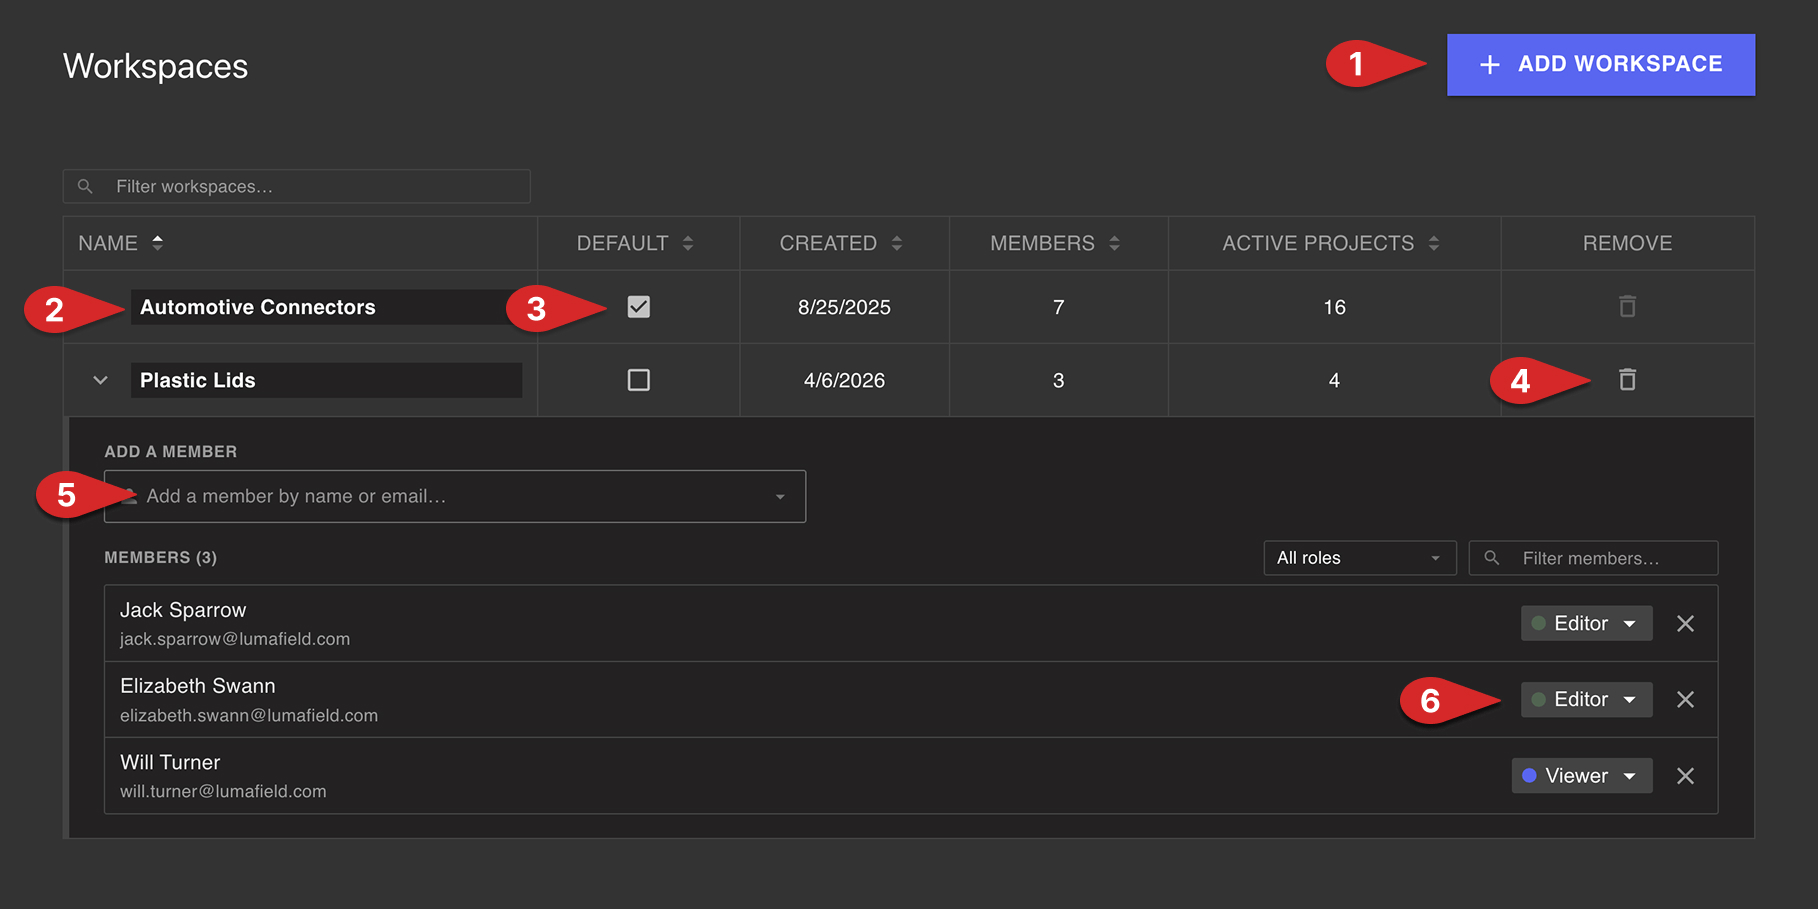Click active projects count 4 for Plastic Lids
Image resolution: width=1818 pixels, height=909 pixels.
tap(1334, 380)
